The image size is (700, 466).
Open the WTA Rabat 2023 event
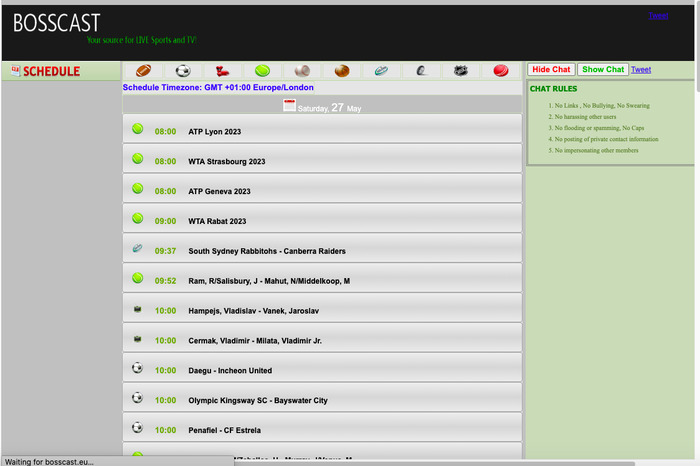(322, 219)
